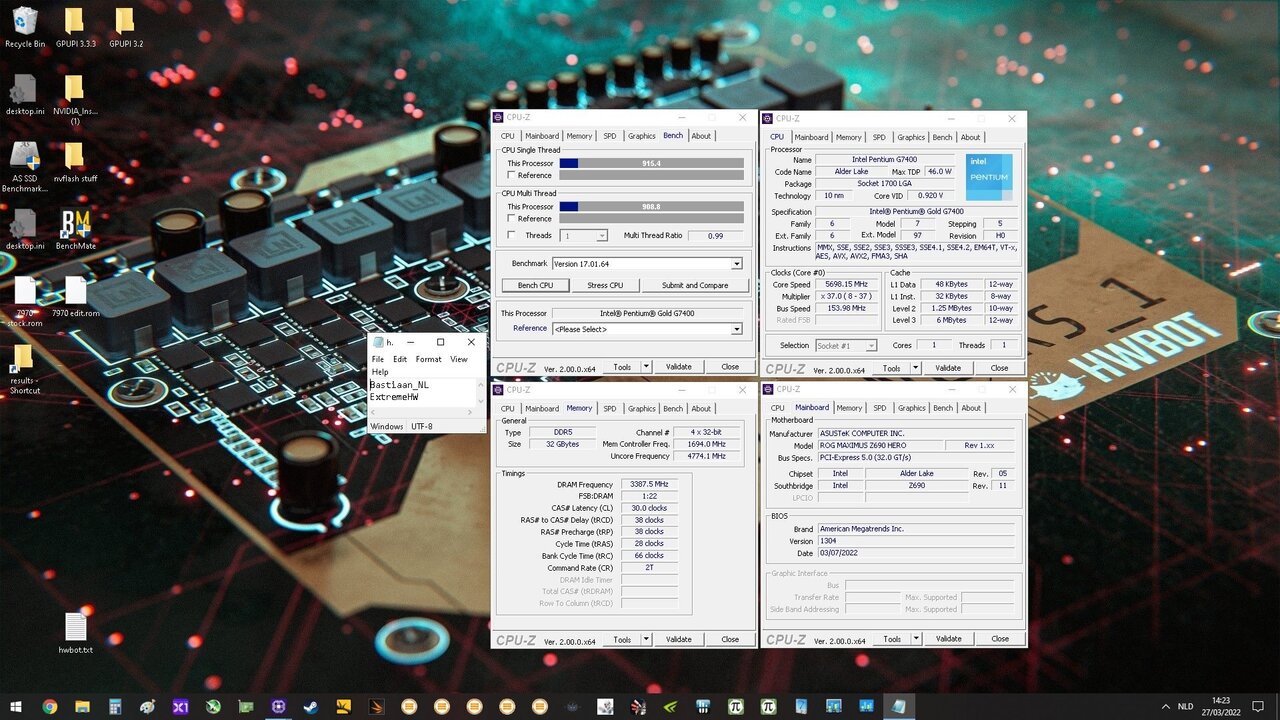Open the NVIDIA icon in the taskbar
The height and width of the screenshot is (720, 1280).
[668, 707]
